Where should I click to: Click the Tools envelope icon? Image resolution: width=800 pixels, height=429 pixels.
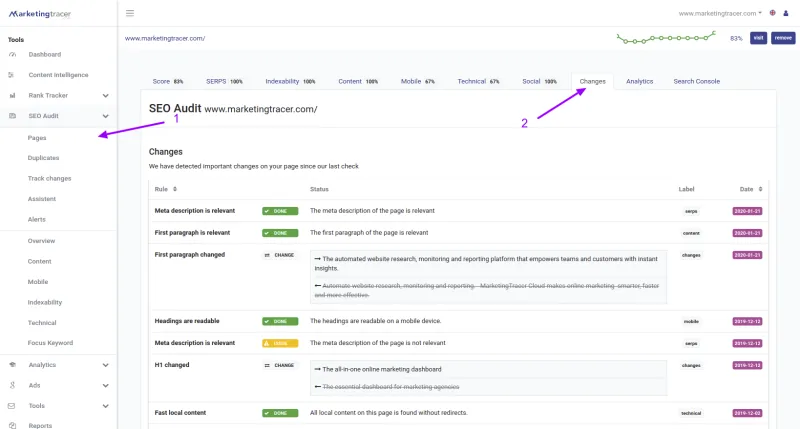[x=11, y=406]
